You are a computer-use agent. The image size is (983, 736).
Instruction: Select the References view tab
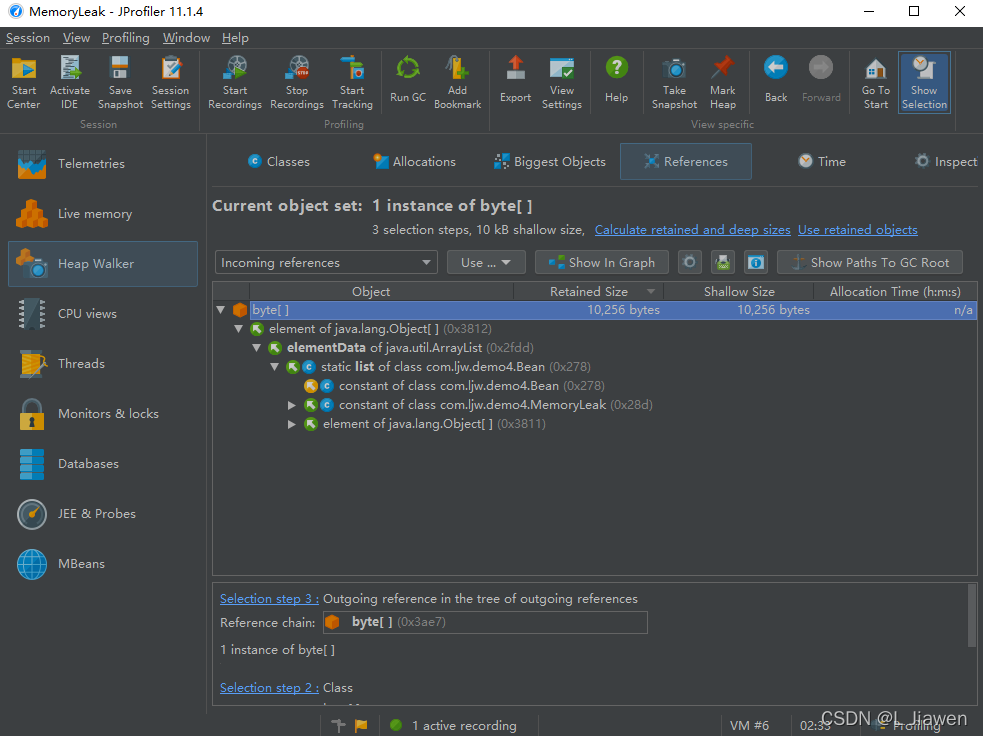686,162
